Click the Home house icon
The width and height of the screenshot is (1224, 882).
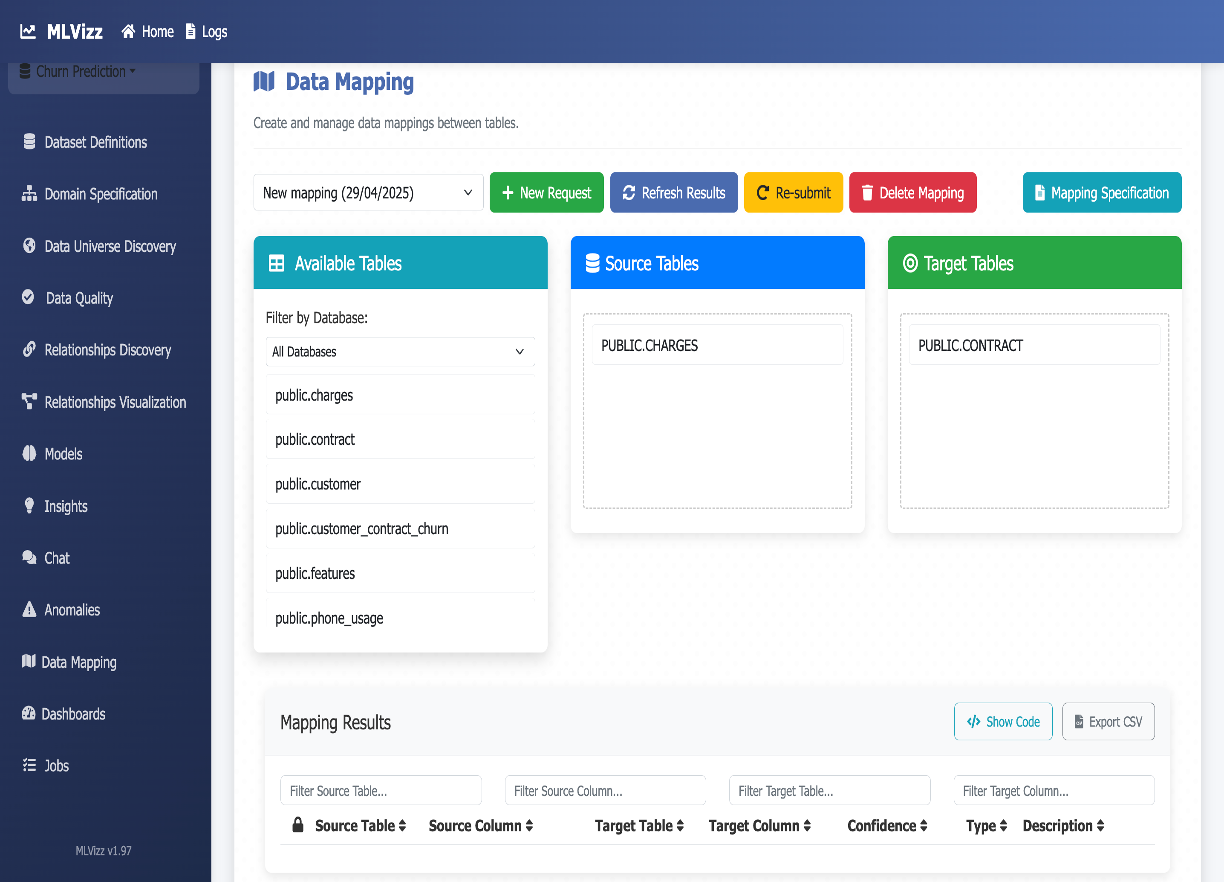(x=128, y=32)
